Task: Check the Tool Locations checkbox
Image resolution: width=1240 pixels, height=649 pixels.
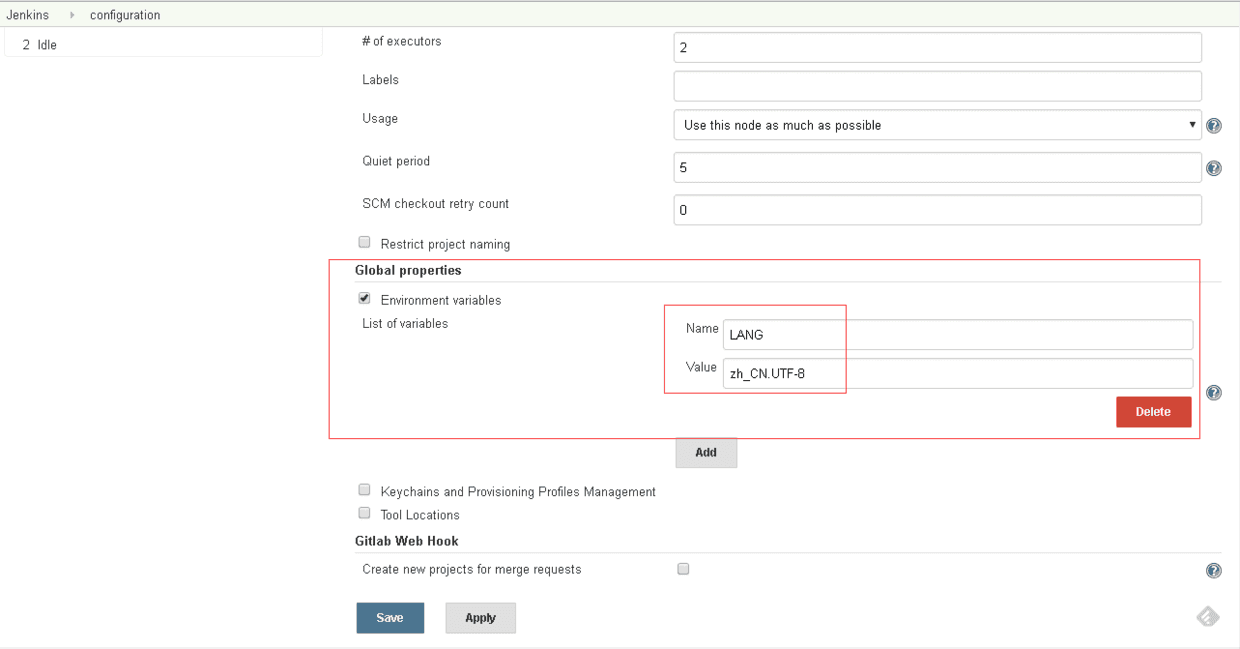Action: tap(364, 513)
